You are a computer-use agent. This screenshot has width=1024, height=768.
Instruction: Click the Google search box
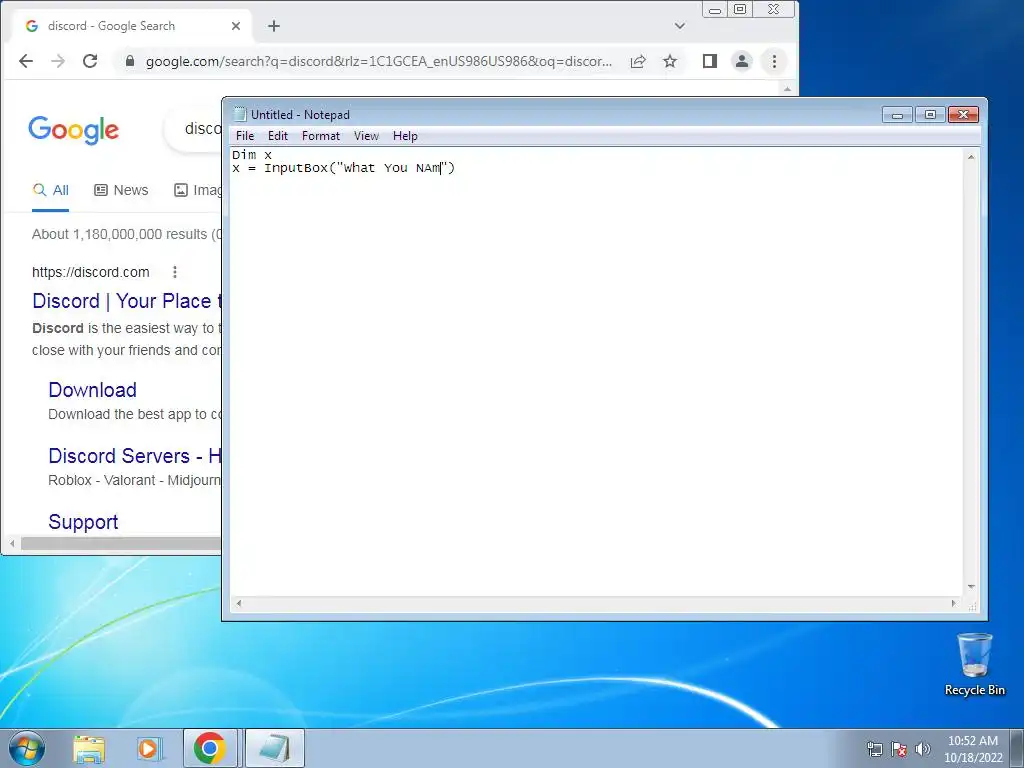194,129
